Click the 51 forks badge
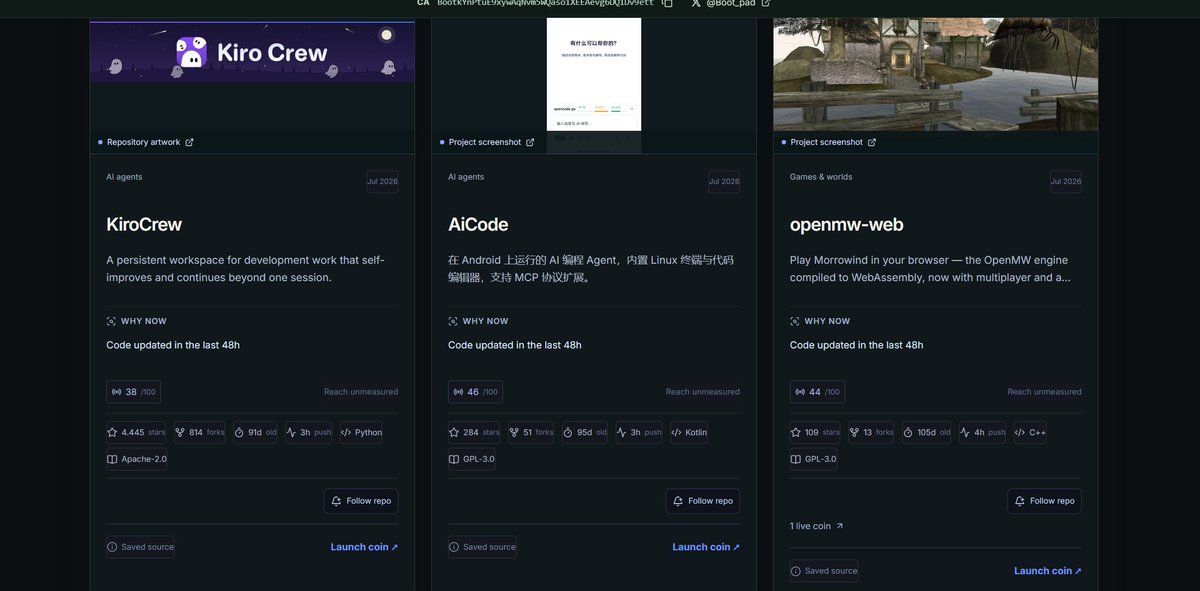This screenshot has height=591, width=1200. coord(532,432)
